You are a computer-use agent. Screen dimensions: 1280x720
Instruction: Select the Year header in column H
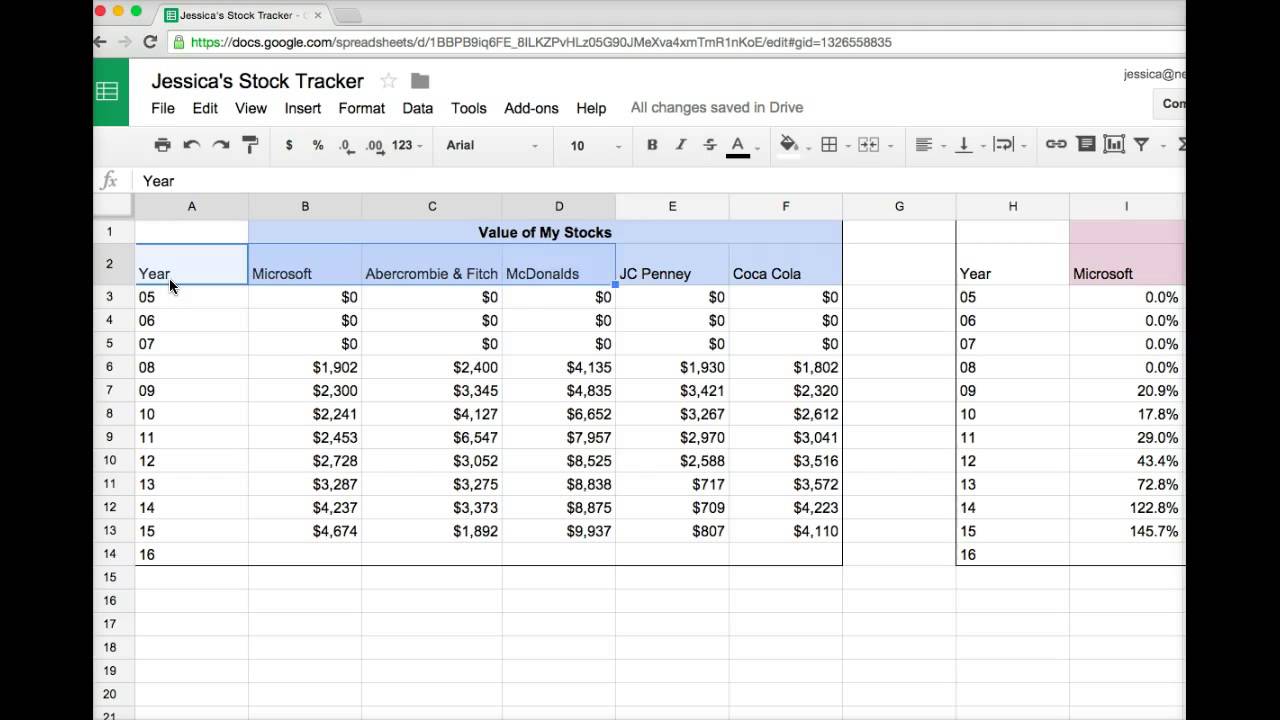pos(1013,264)
